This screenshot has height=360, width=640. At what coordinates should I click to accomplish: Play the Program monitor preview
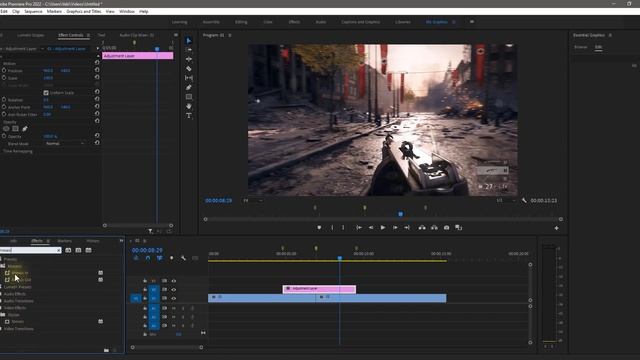point(383,228)
